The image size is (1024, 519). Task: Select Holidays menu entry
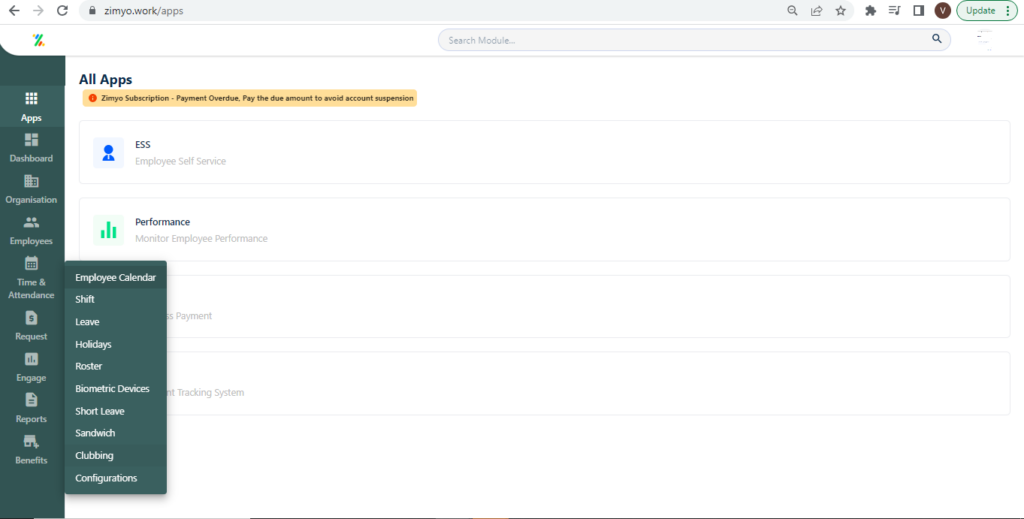116,344
